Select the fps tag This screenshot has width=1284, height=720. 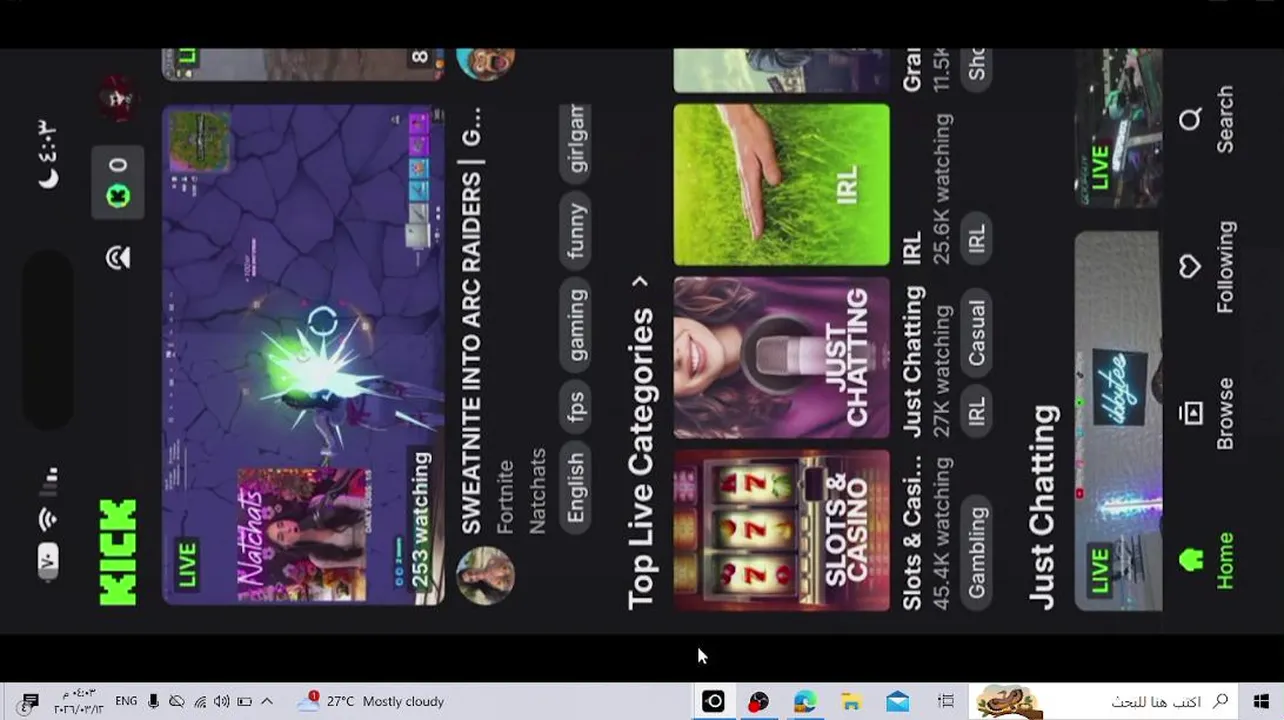click(575, 406)
